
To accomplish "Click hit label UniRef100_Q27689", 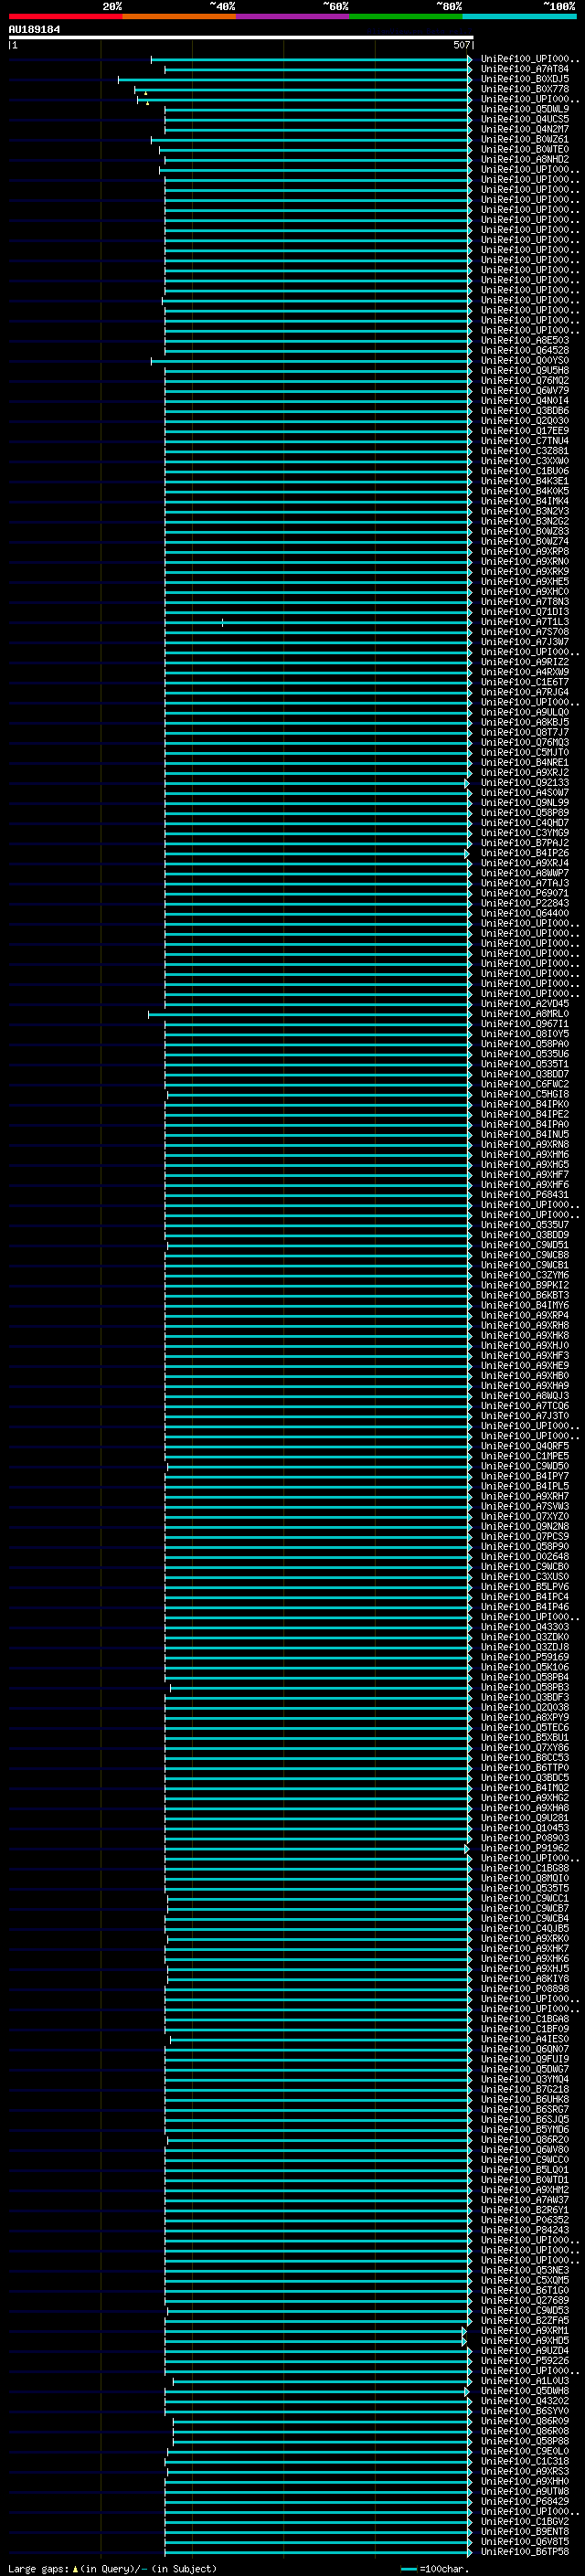I will [x=524, y=2300].
